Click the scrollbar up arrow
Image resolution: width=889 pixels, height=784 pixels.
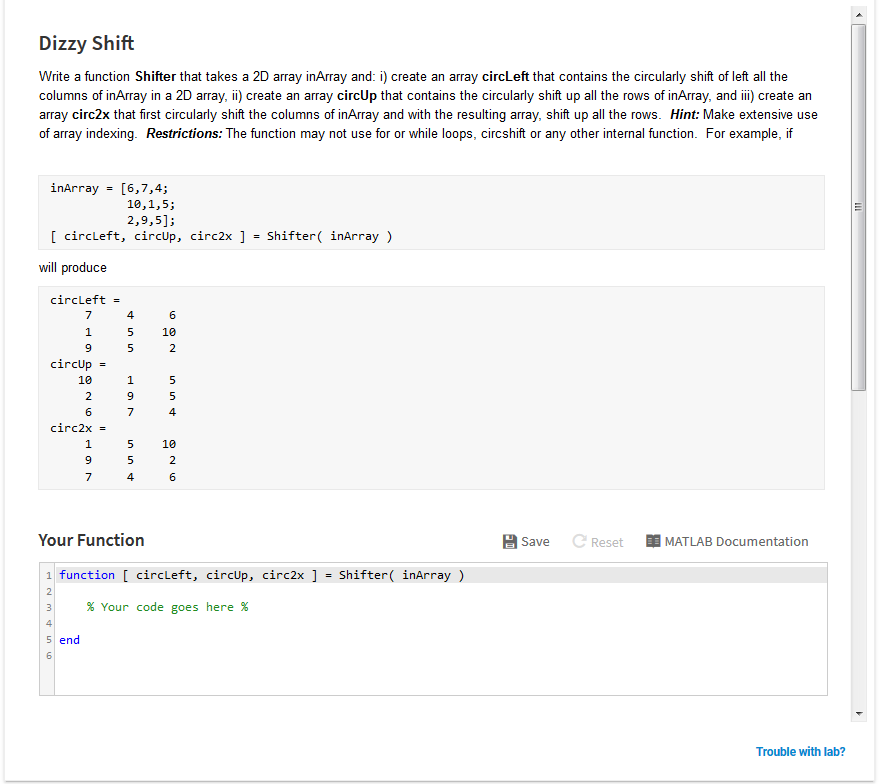coord(858,14)
